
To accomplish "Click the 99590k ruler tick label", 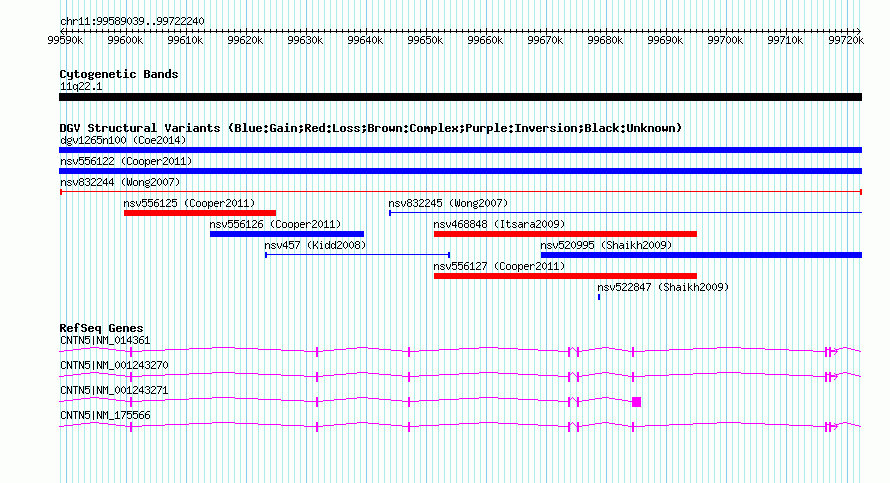I will coord(65,40).
